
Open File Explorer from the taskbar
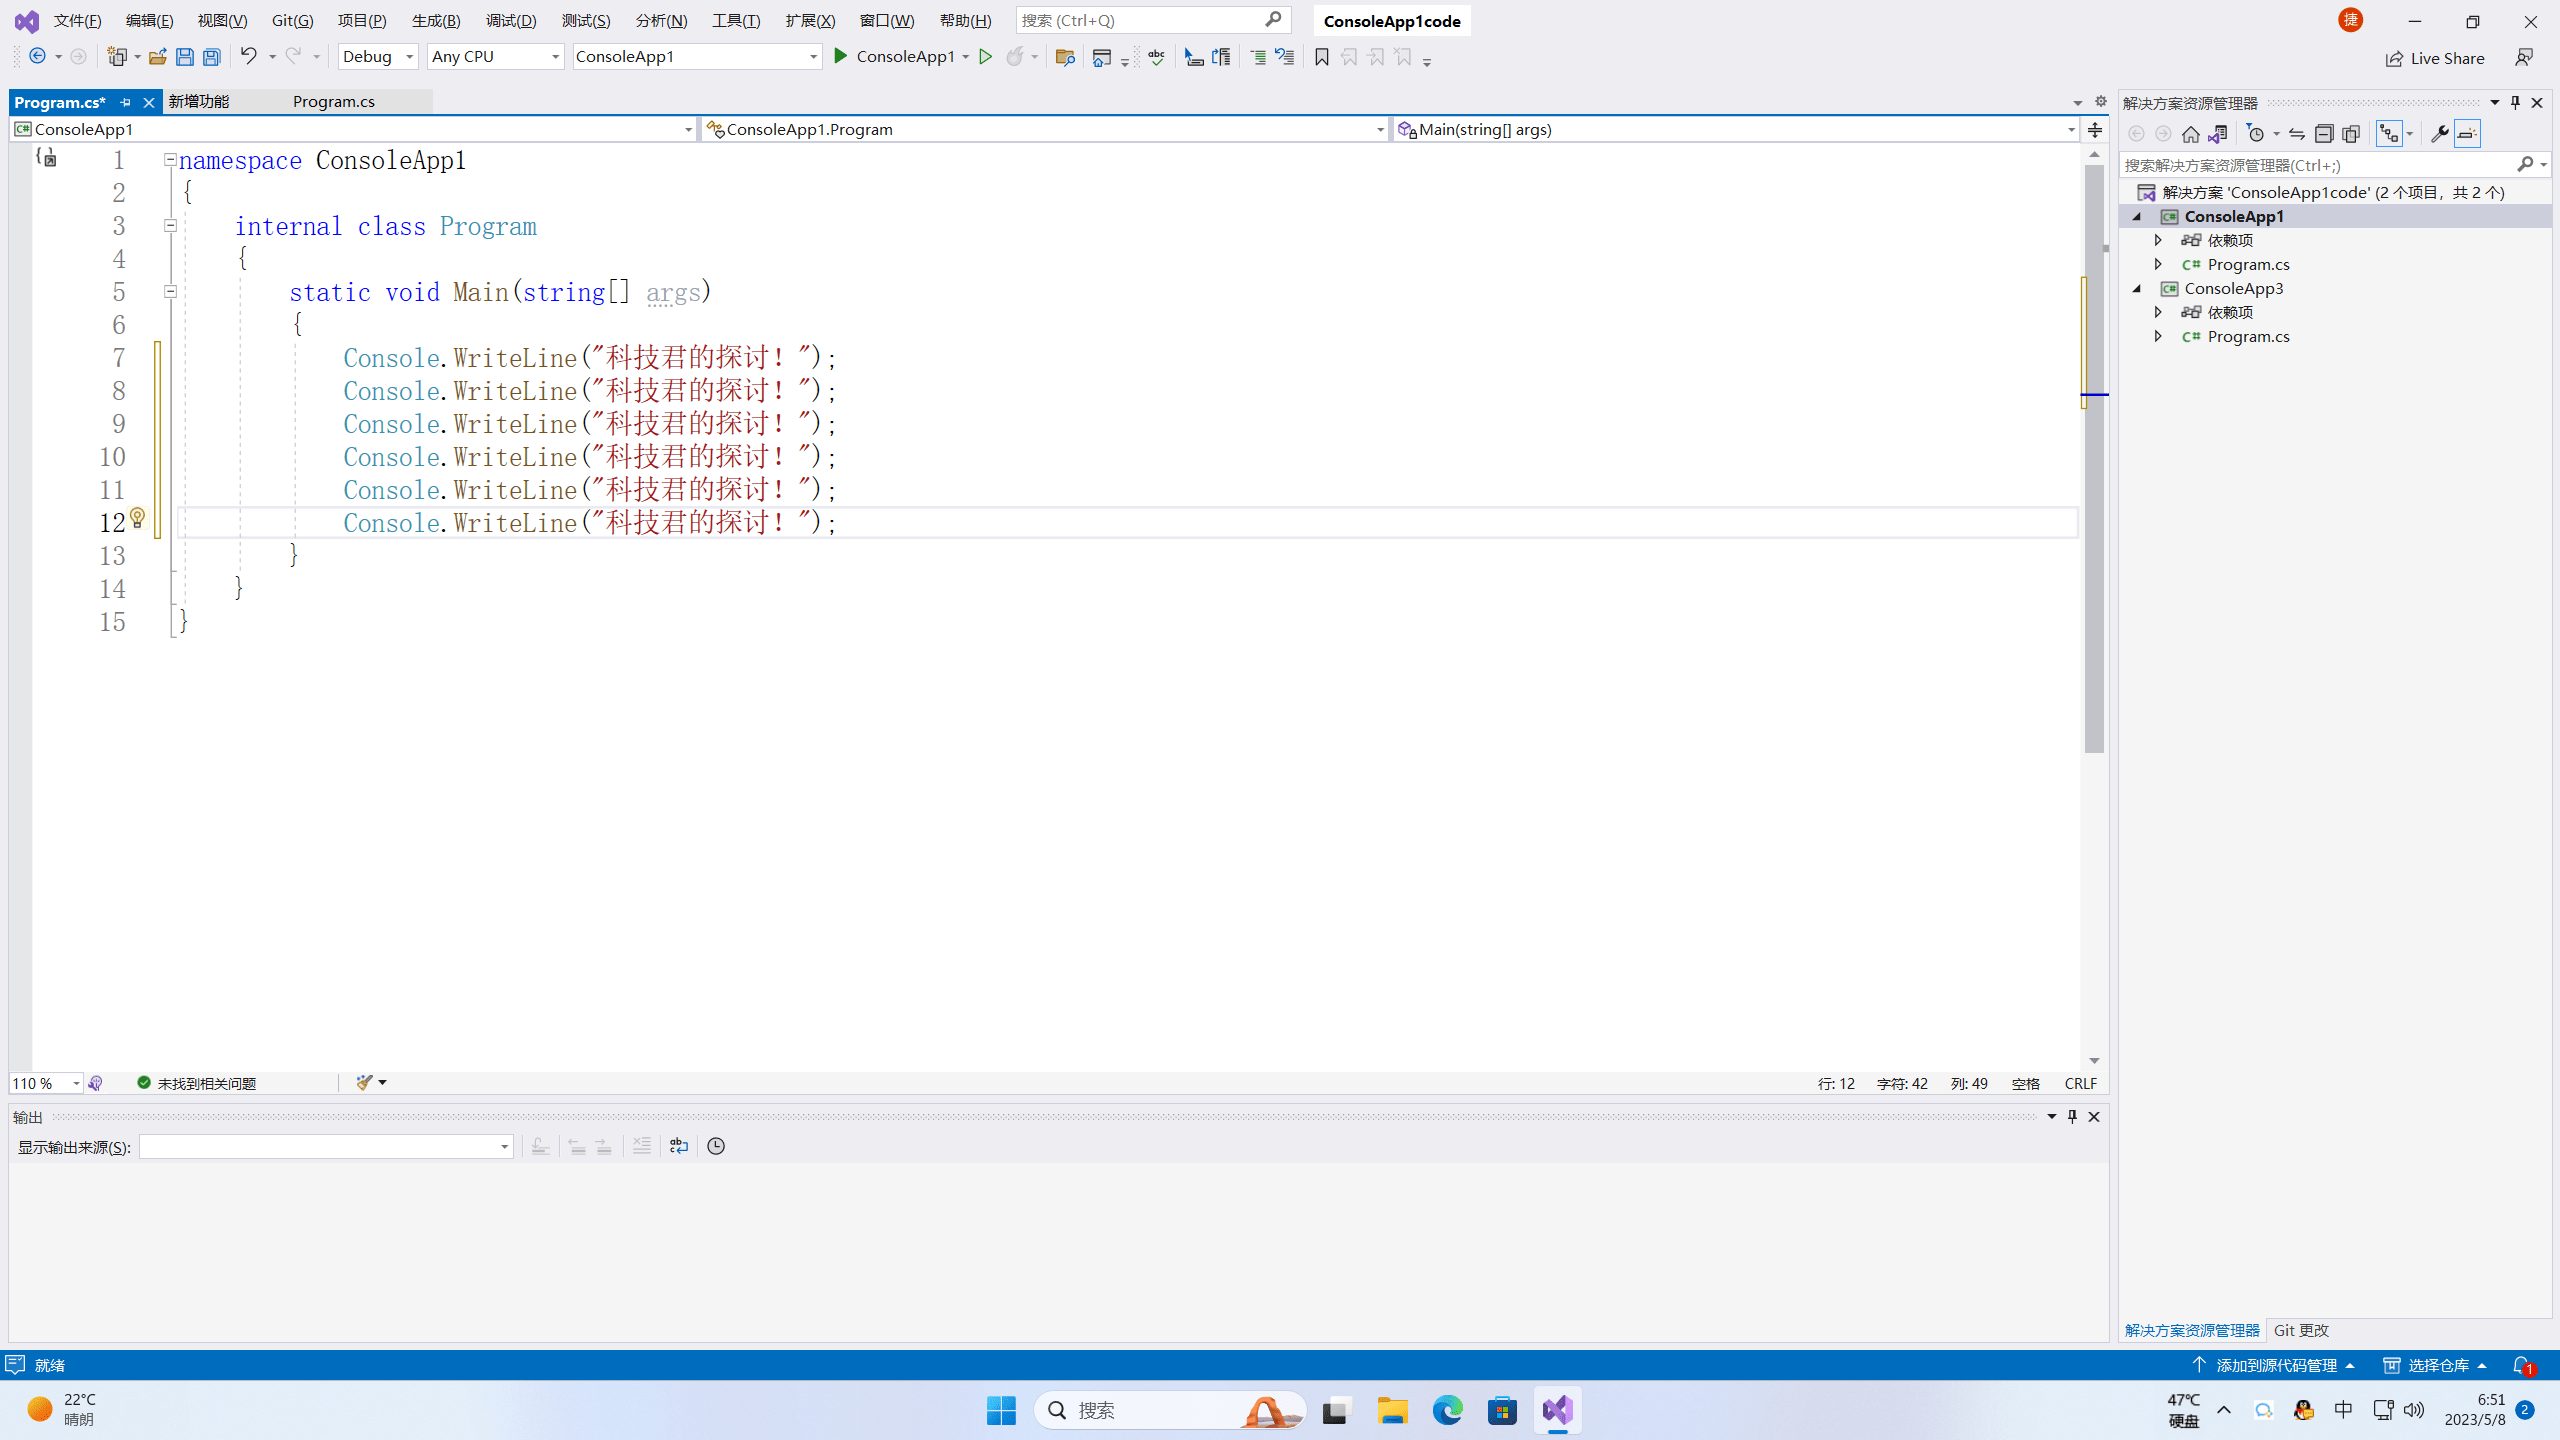[x=1392, y=1410]
